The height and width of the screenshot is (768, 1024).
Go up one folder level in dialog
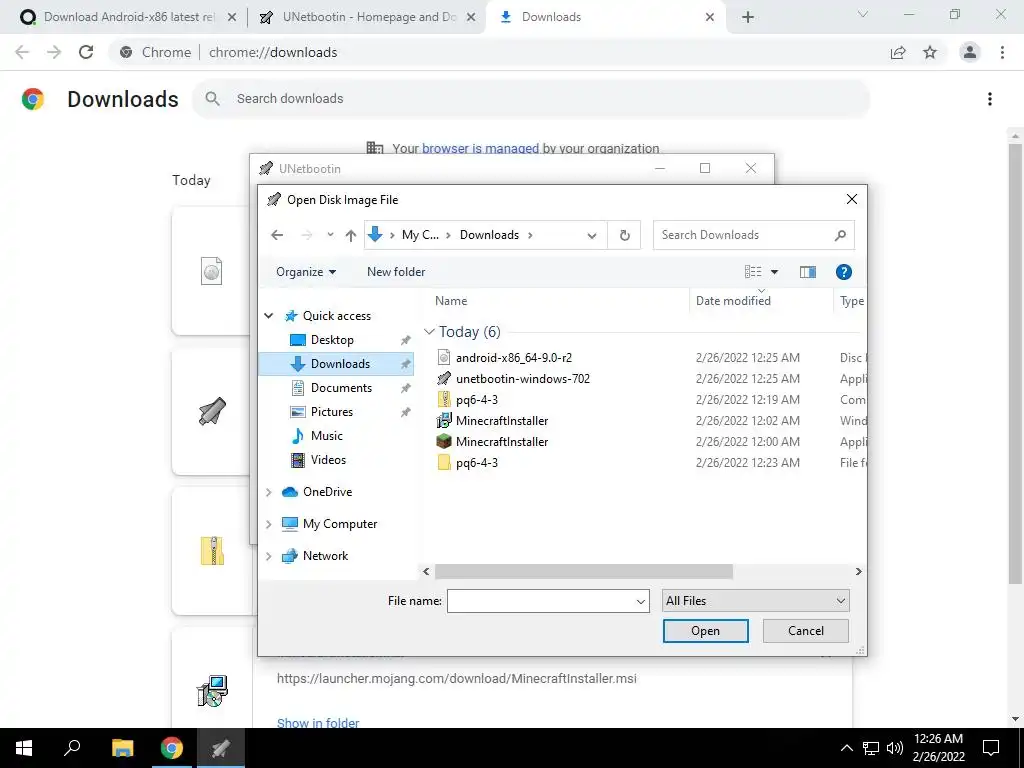[x=351, y=235]
